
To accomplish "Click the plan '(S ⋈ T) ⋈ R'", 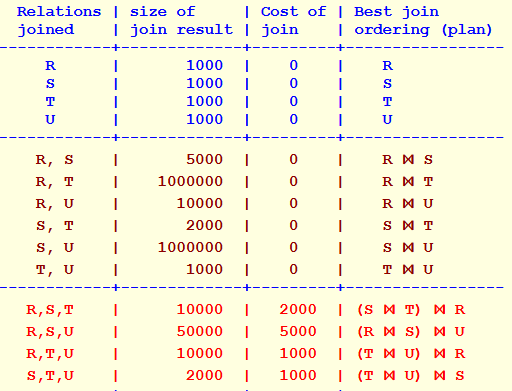I will [x=411, y=310].
